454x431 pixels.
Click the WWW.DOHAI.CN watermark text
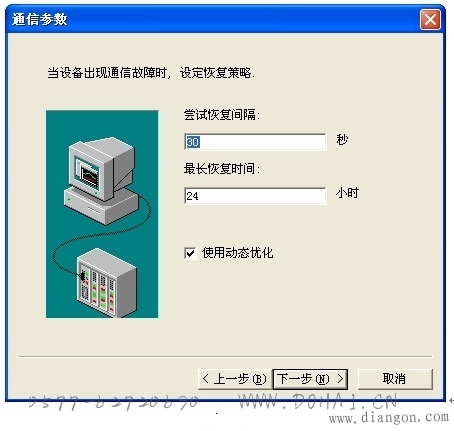(318, 401)
